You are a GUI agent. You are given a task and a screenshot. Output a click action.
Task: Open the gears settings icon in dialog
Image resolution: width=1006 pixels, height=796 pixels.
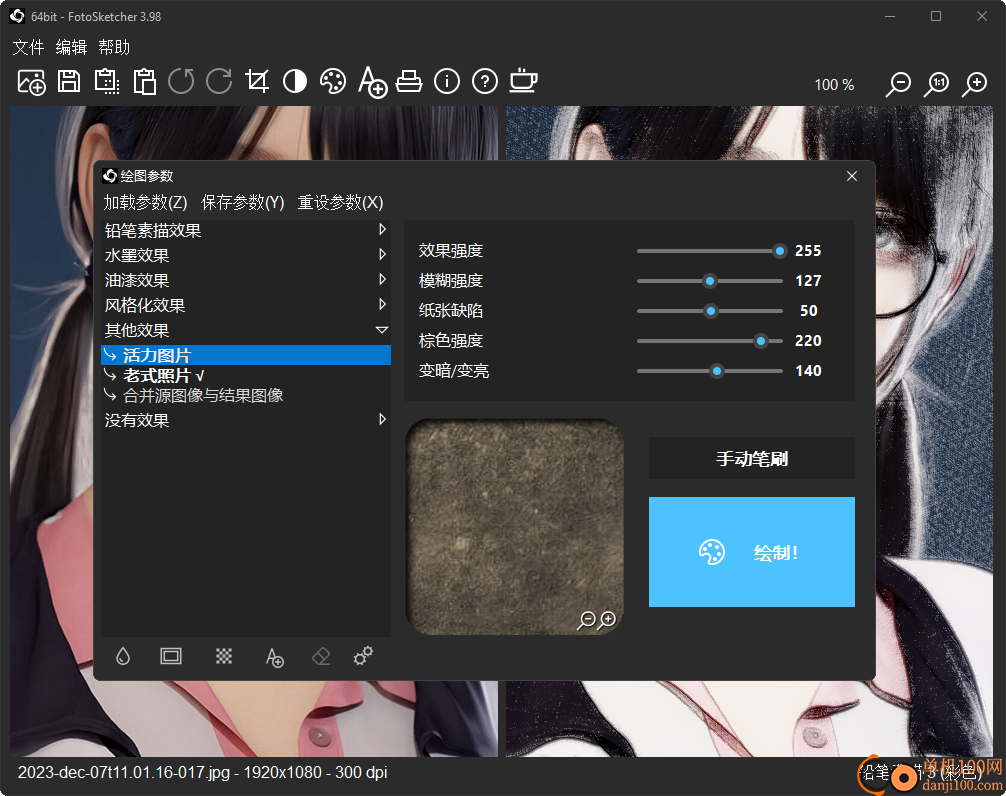363,656
